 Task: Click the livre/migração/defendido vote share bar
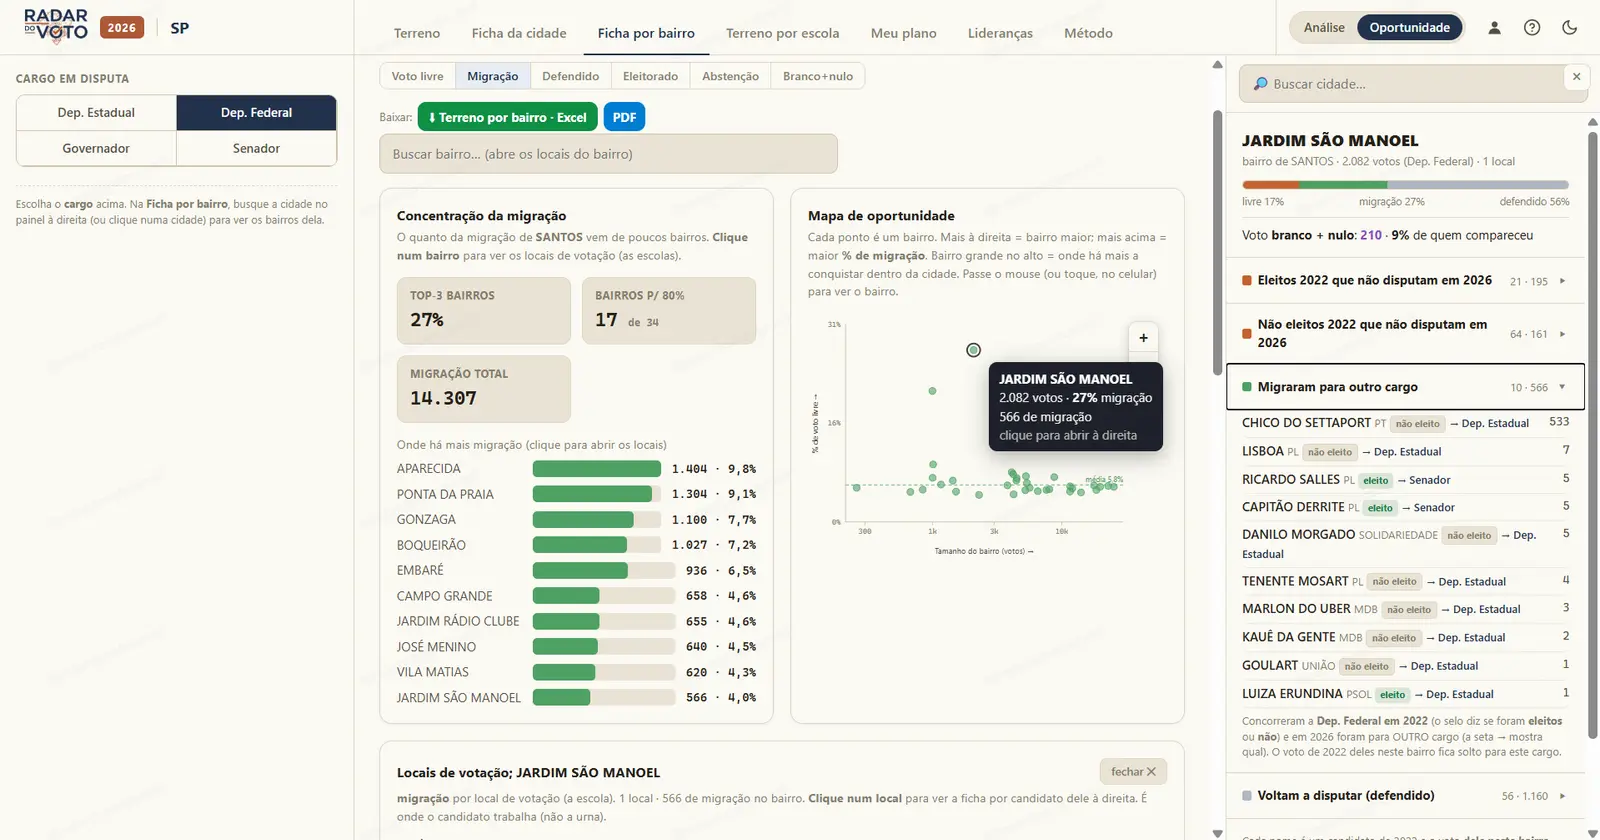[1405, 185]
